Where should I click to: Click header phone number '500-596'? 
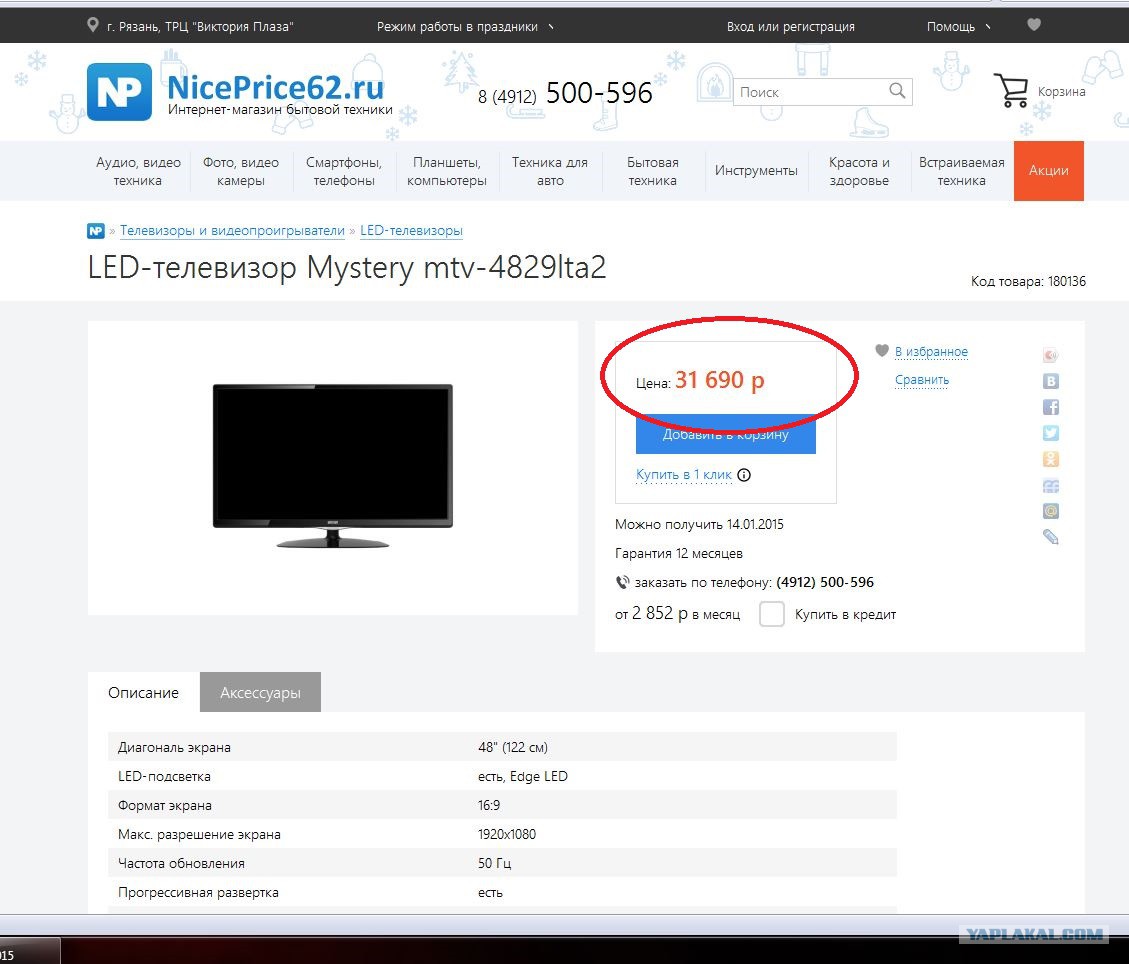599,93
